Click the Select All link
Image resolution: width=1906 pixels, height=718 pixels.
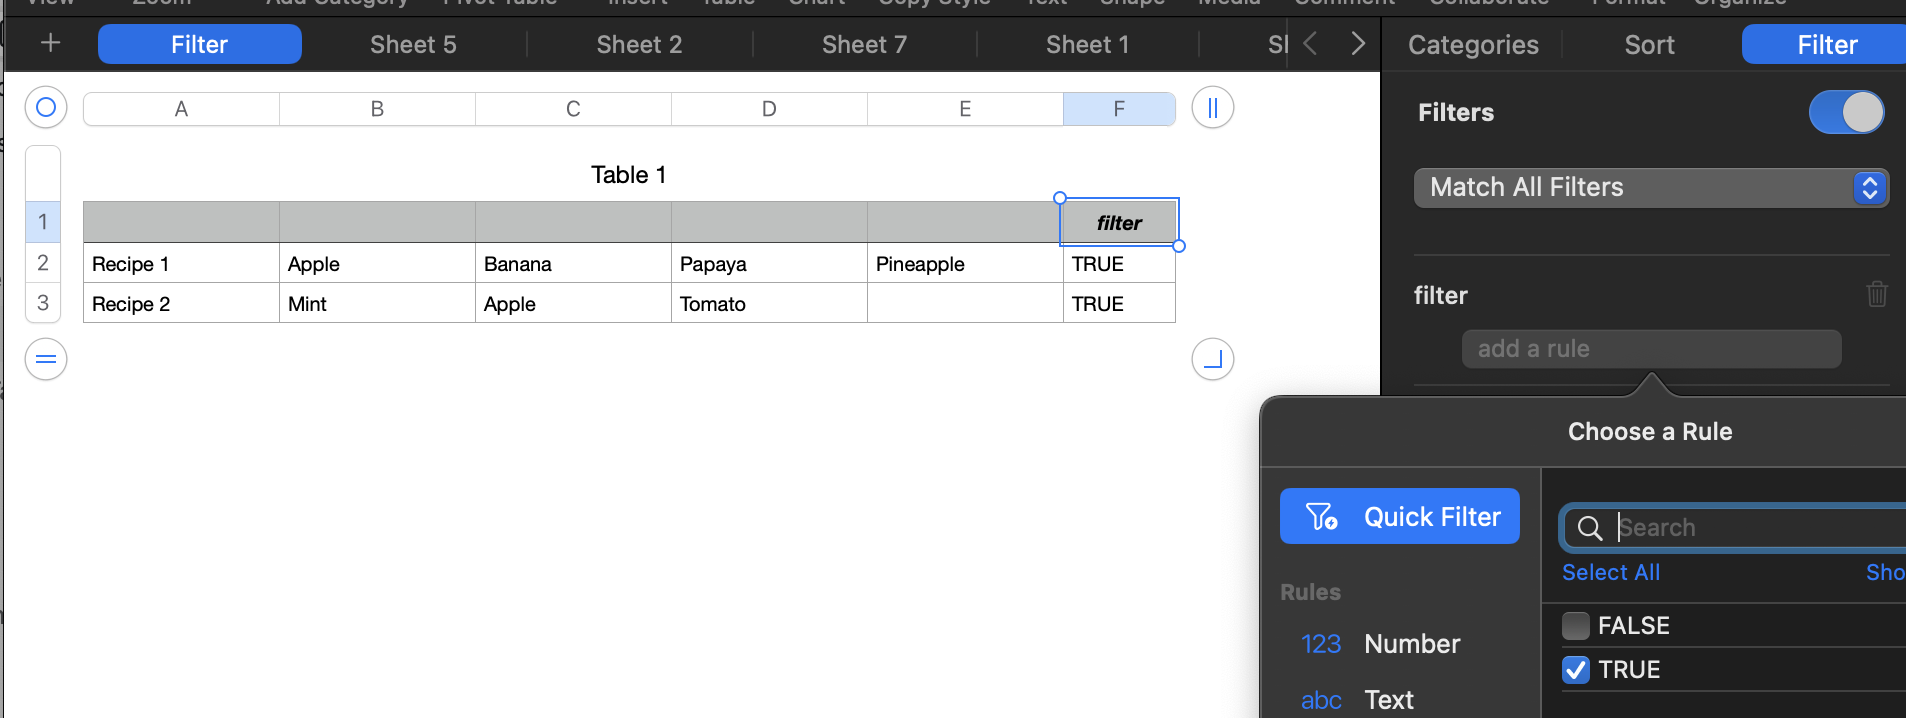1610,573
